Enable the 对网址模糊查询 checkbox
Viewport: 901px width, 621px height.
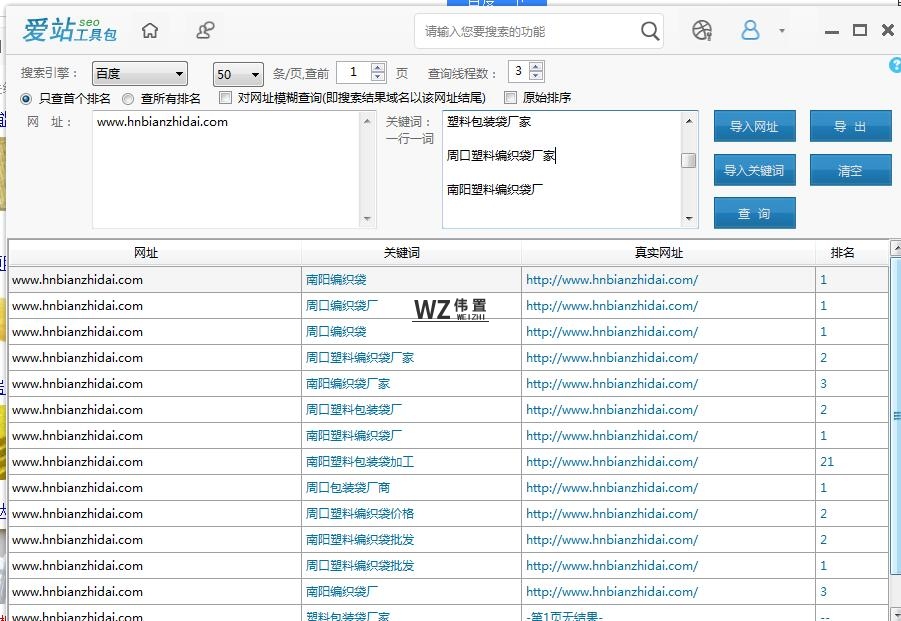[226, 98]
